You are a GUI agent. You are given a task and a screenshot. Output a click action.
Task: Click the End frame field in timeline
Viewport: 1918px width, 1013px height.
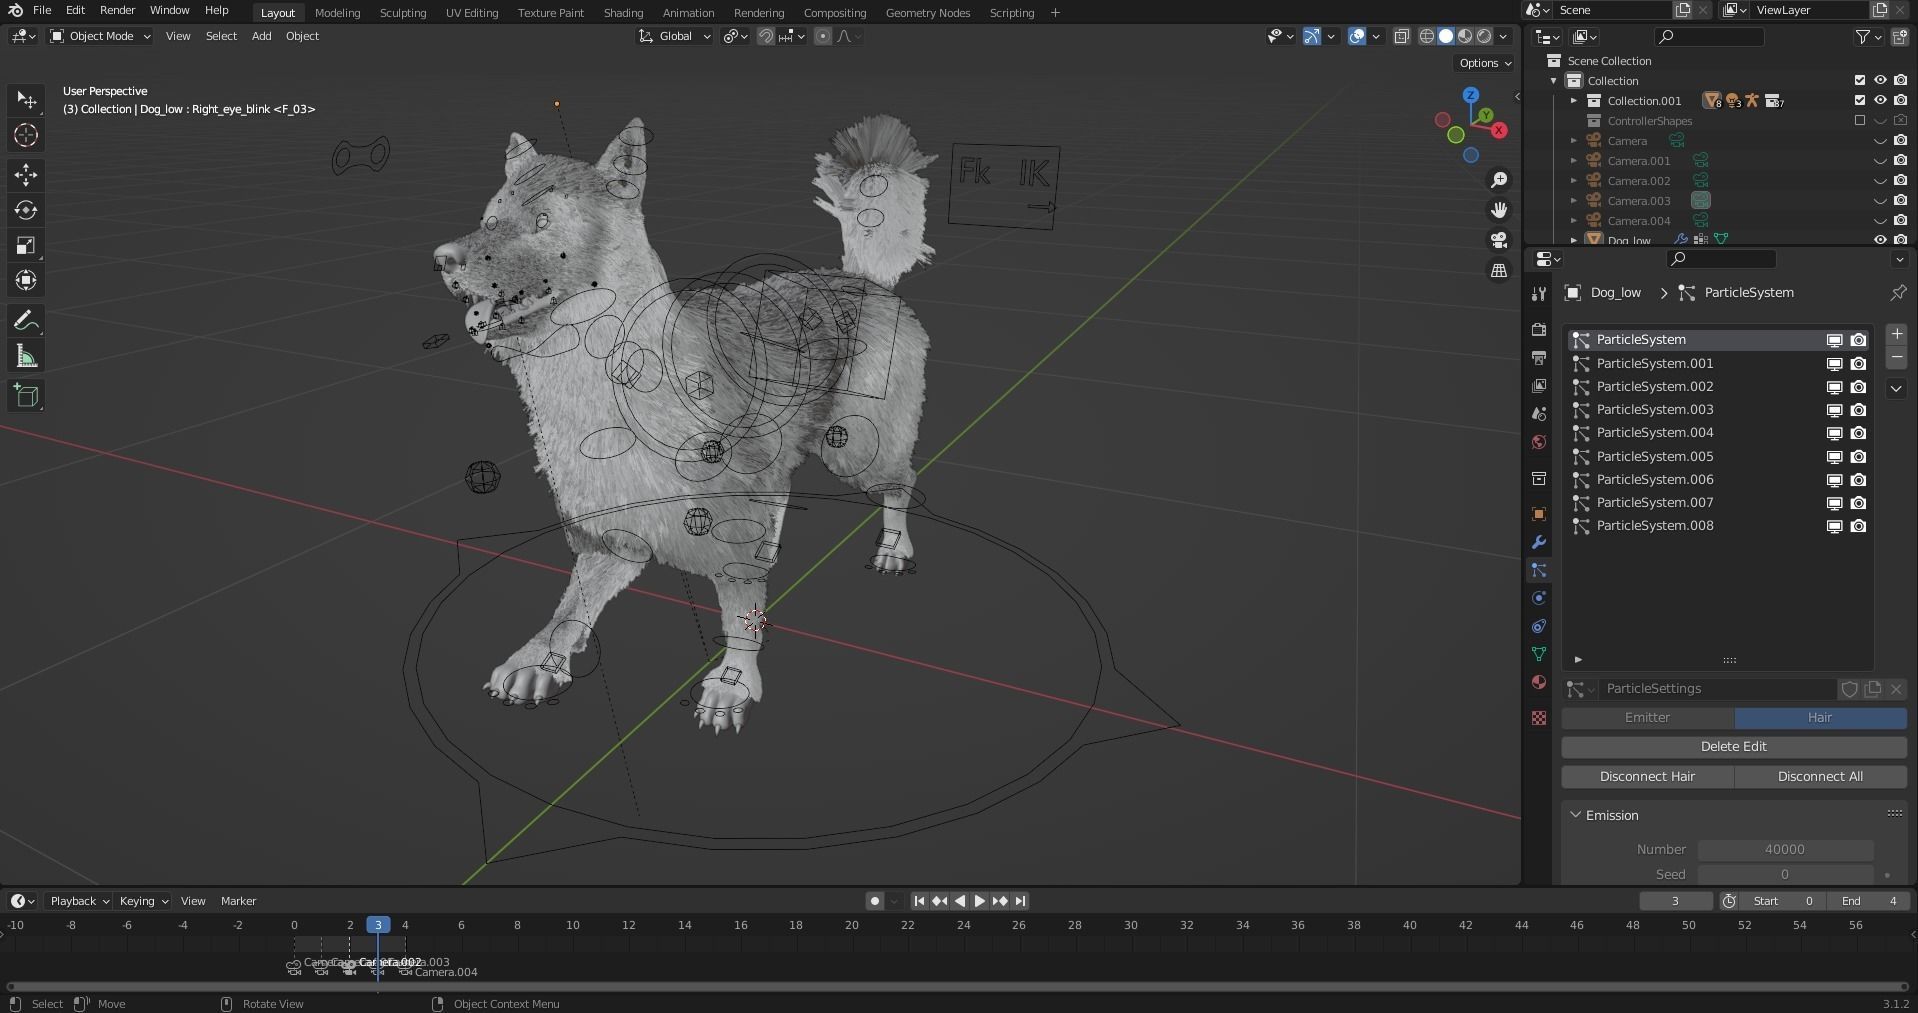pyautogui.click(x=1868, y=901)
